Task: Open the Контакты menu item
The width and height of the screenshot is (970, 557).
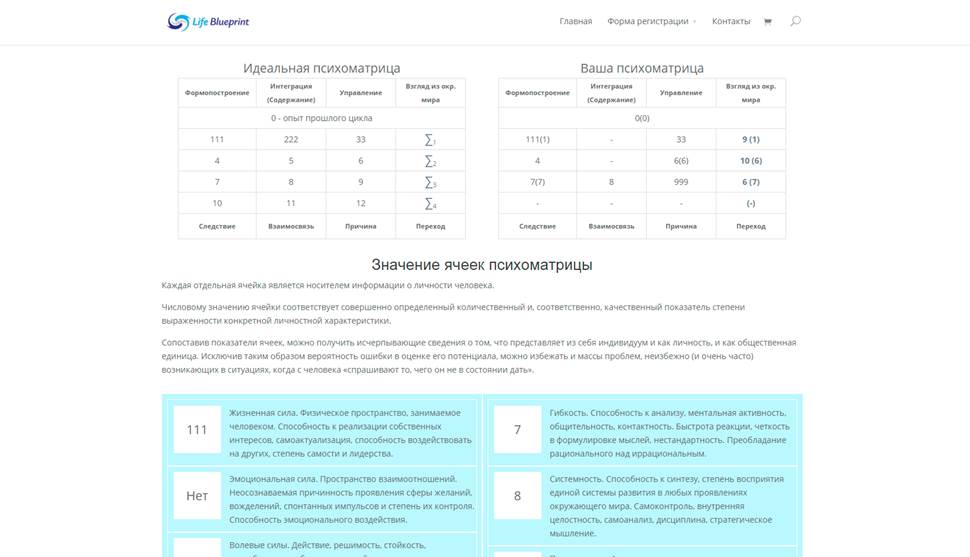Action: coord(731,21)
